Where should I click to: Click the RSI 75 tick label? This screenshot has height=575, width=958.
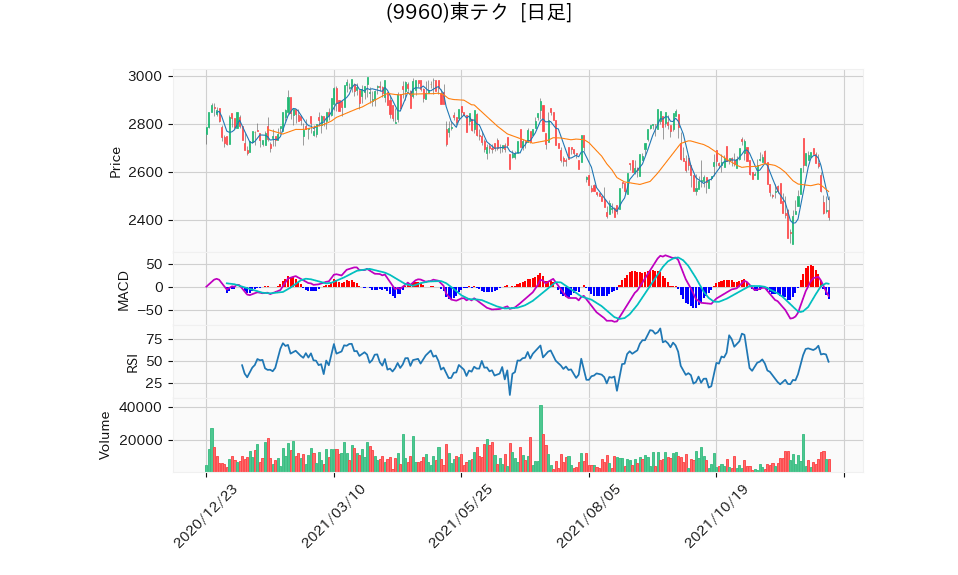pos(154,339)
